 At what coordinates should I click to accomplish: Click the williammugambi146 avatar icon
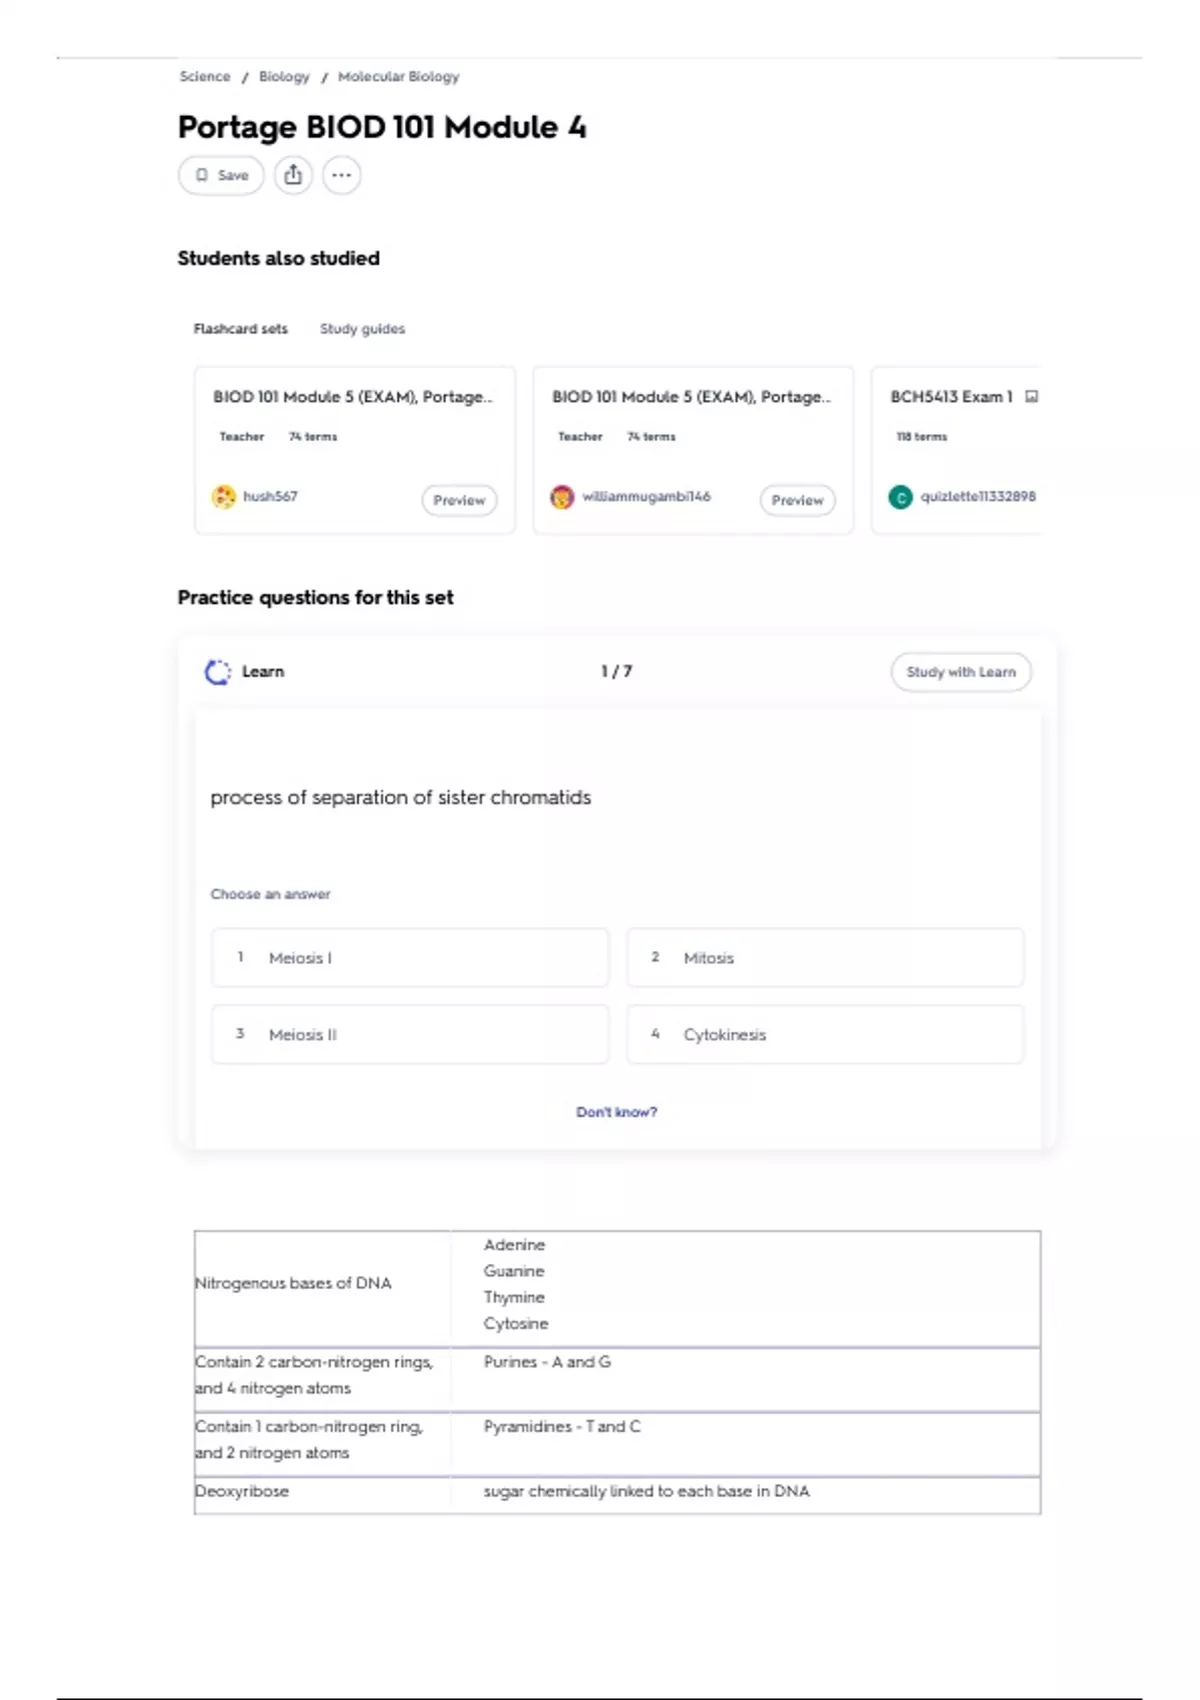[x=562, y=496]
